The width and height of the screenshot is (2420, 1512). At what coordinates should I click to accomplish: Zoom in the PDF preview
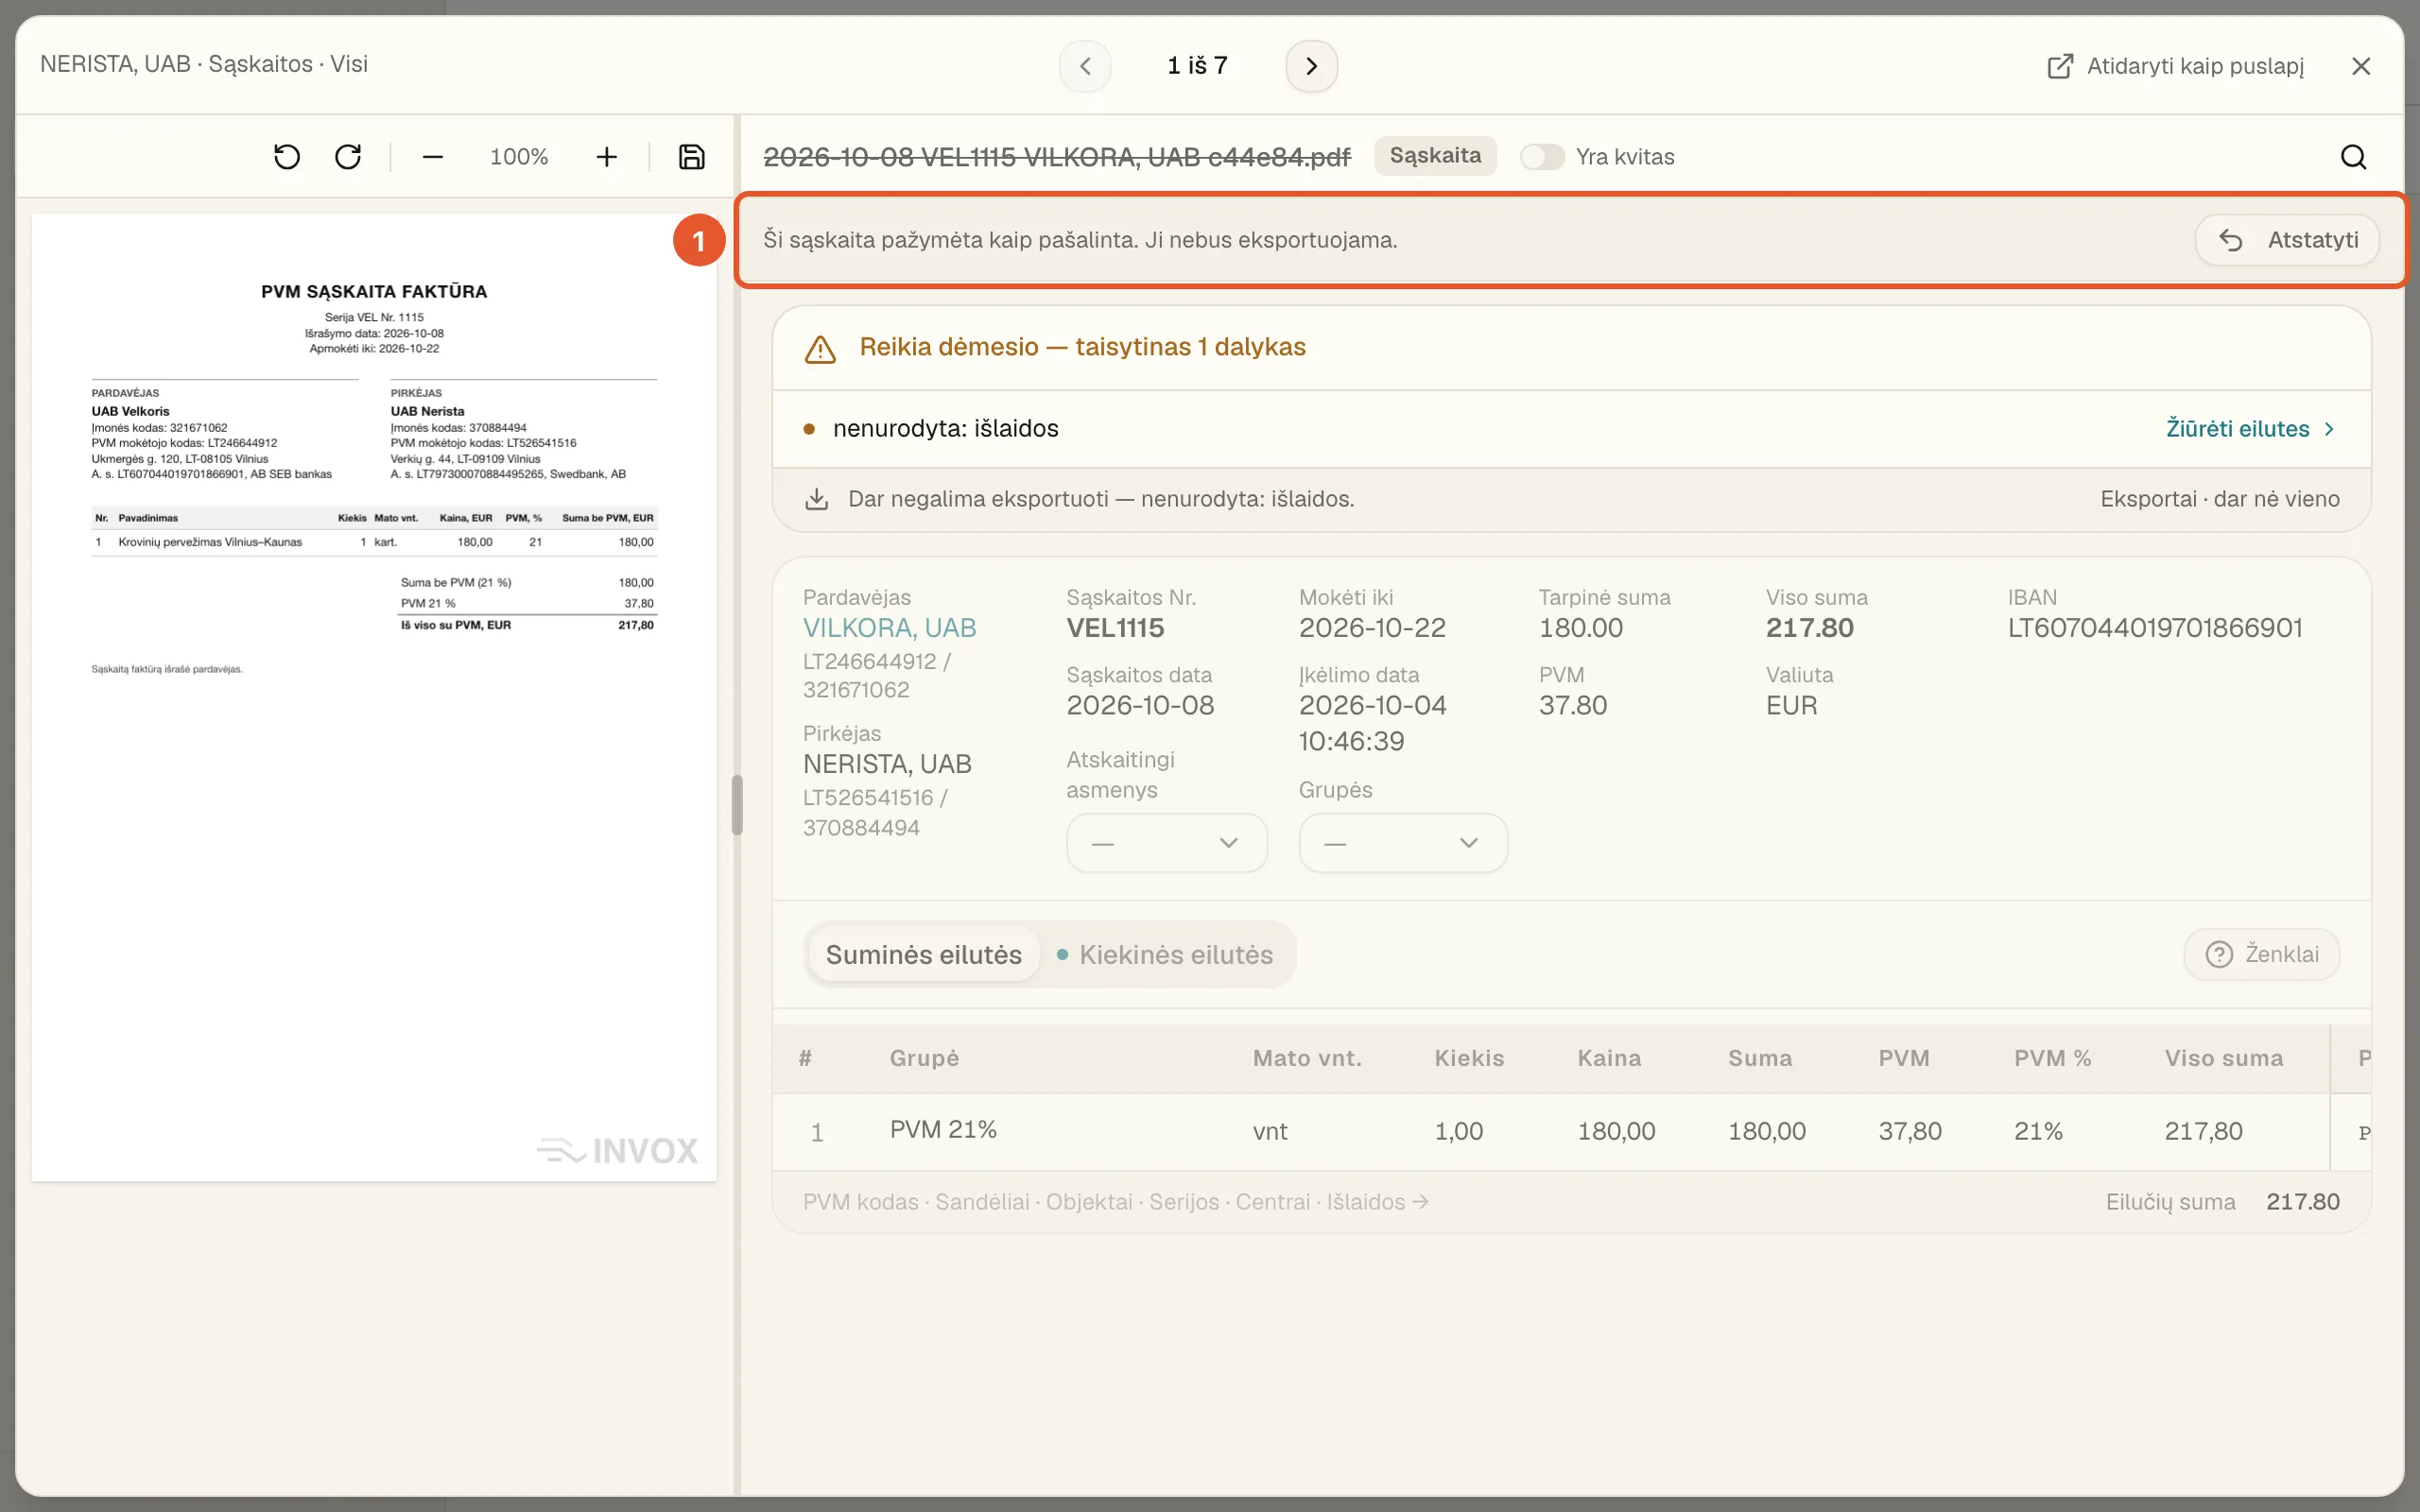pos(606,157)
